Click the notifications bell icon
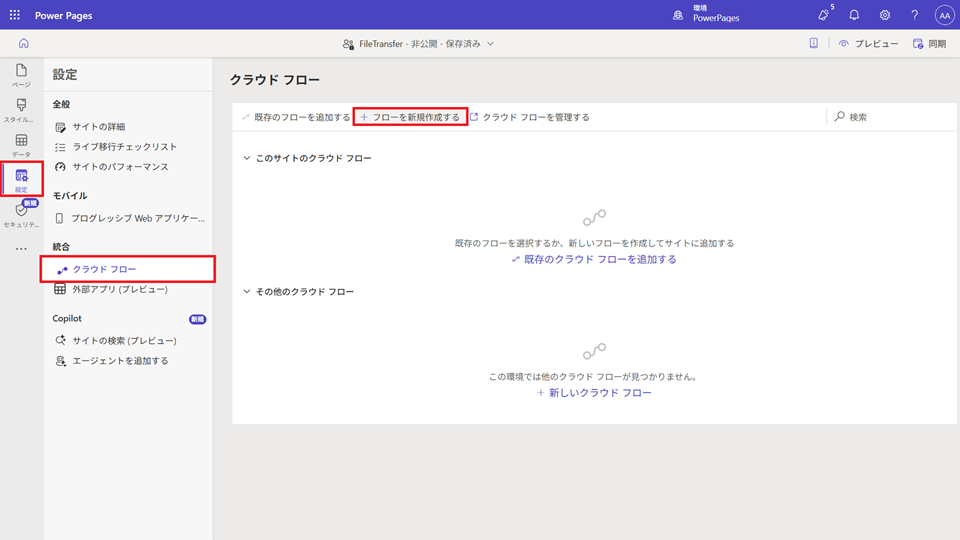The width and height of the screenshot is (960, 540). tap(854, 15)
